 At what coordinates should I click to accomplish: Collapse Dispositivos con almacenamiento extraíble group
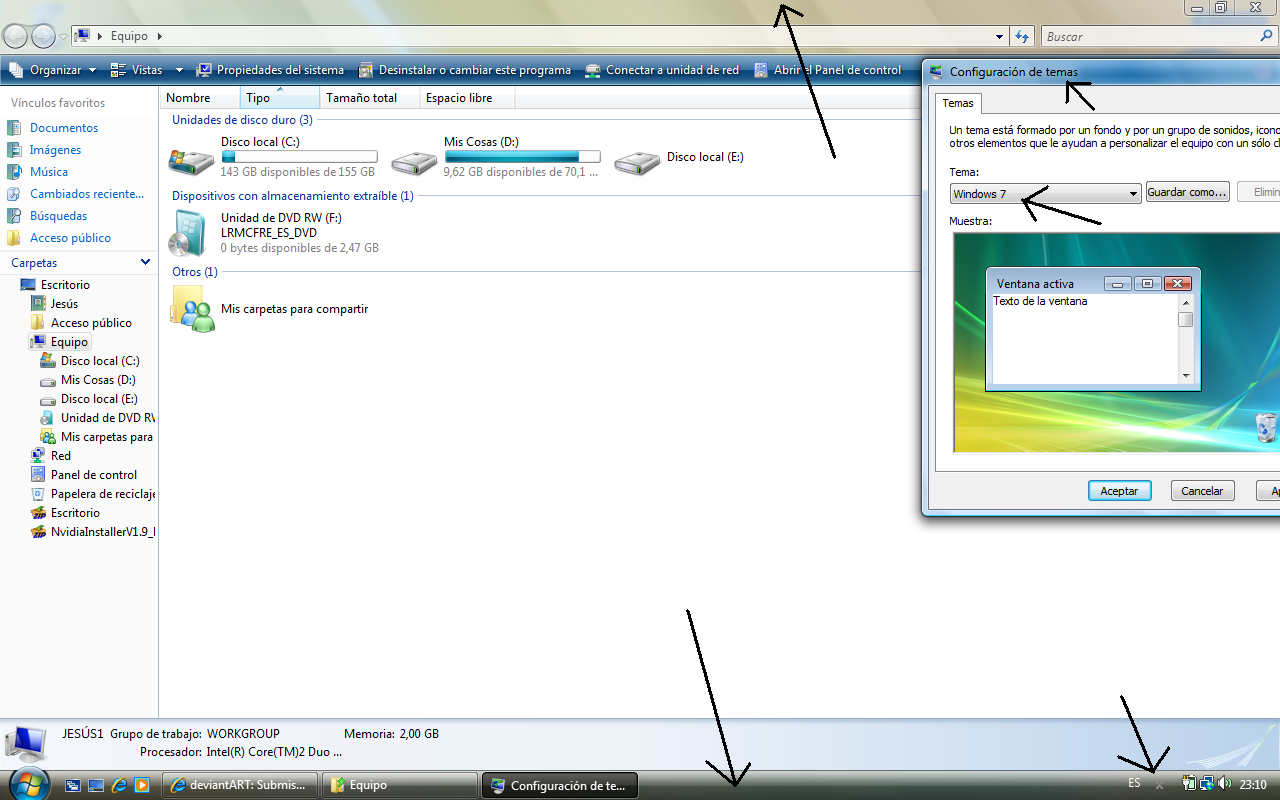pos(292,196)
